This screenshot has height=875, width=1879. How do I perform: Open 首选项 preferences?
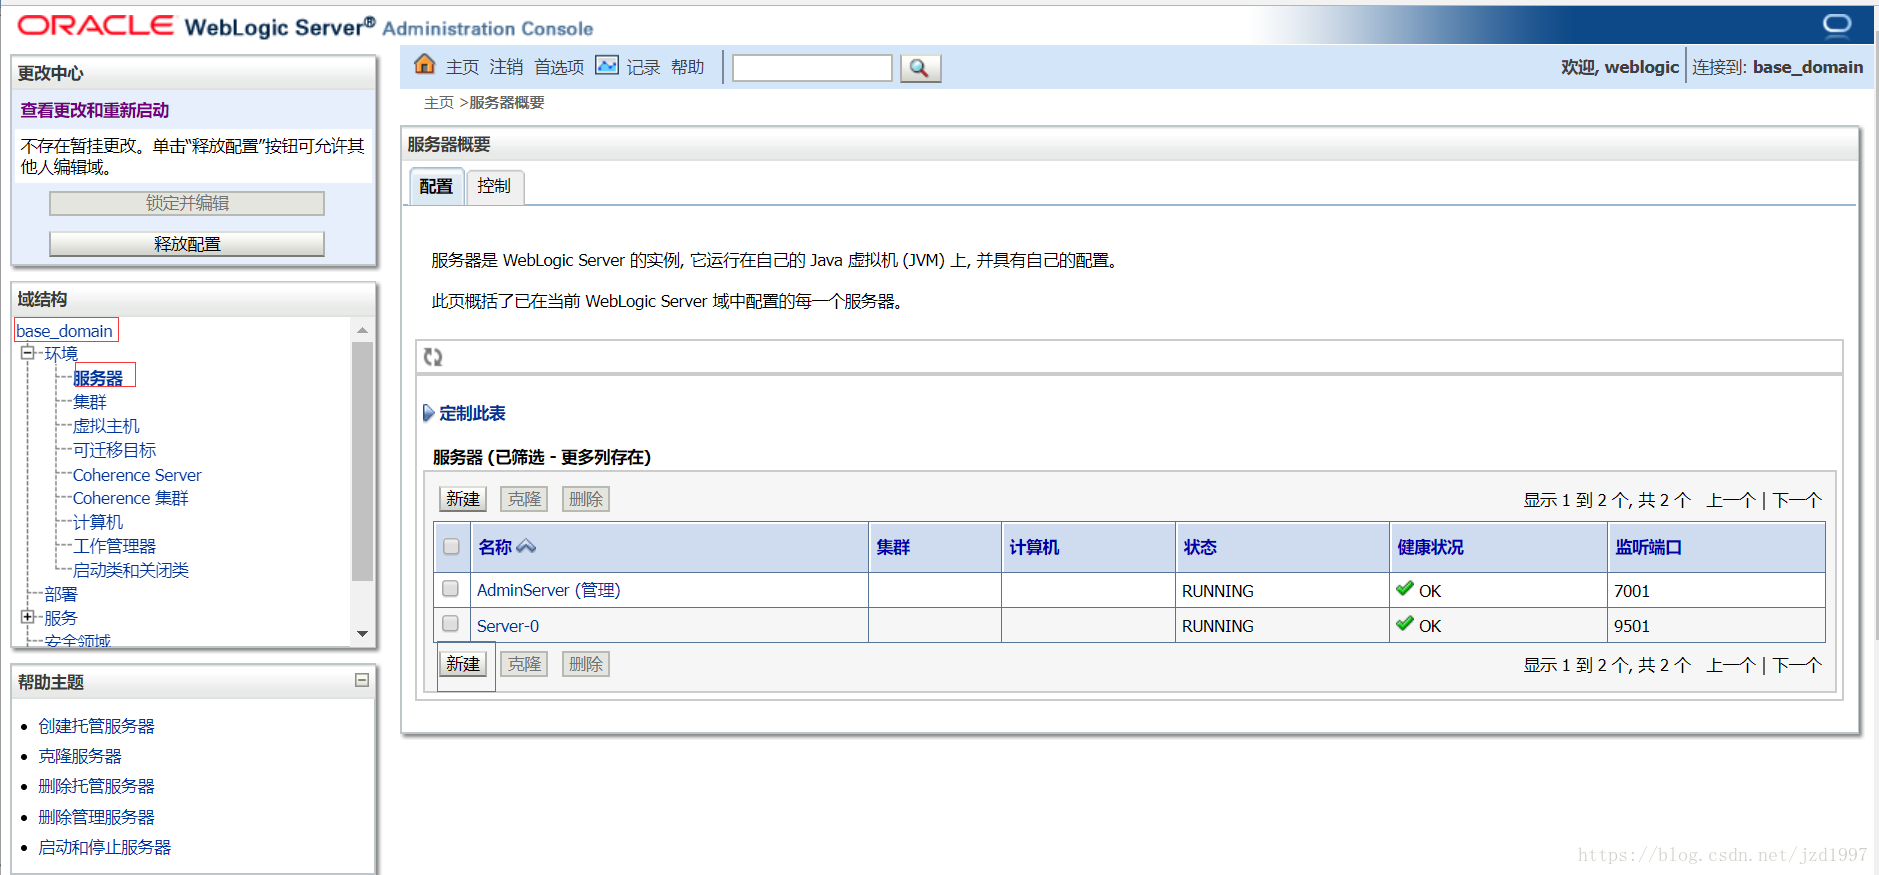(x=559, y=67)
